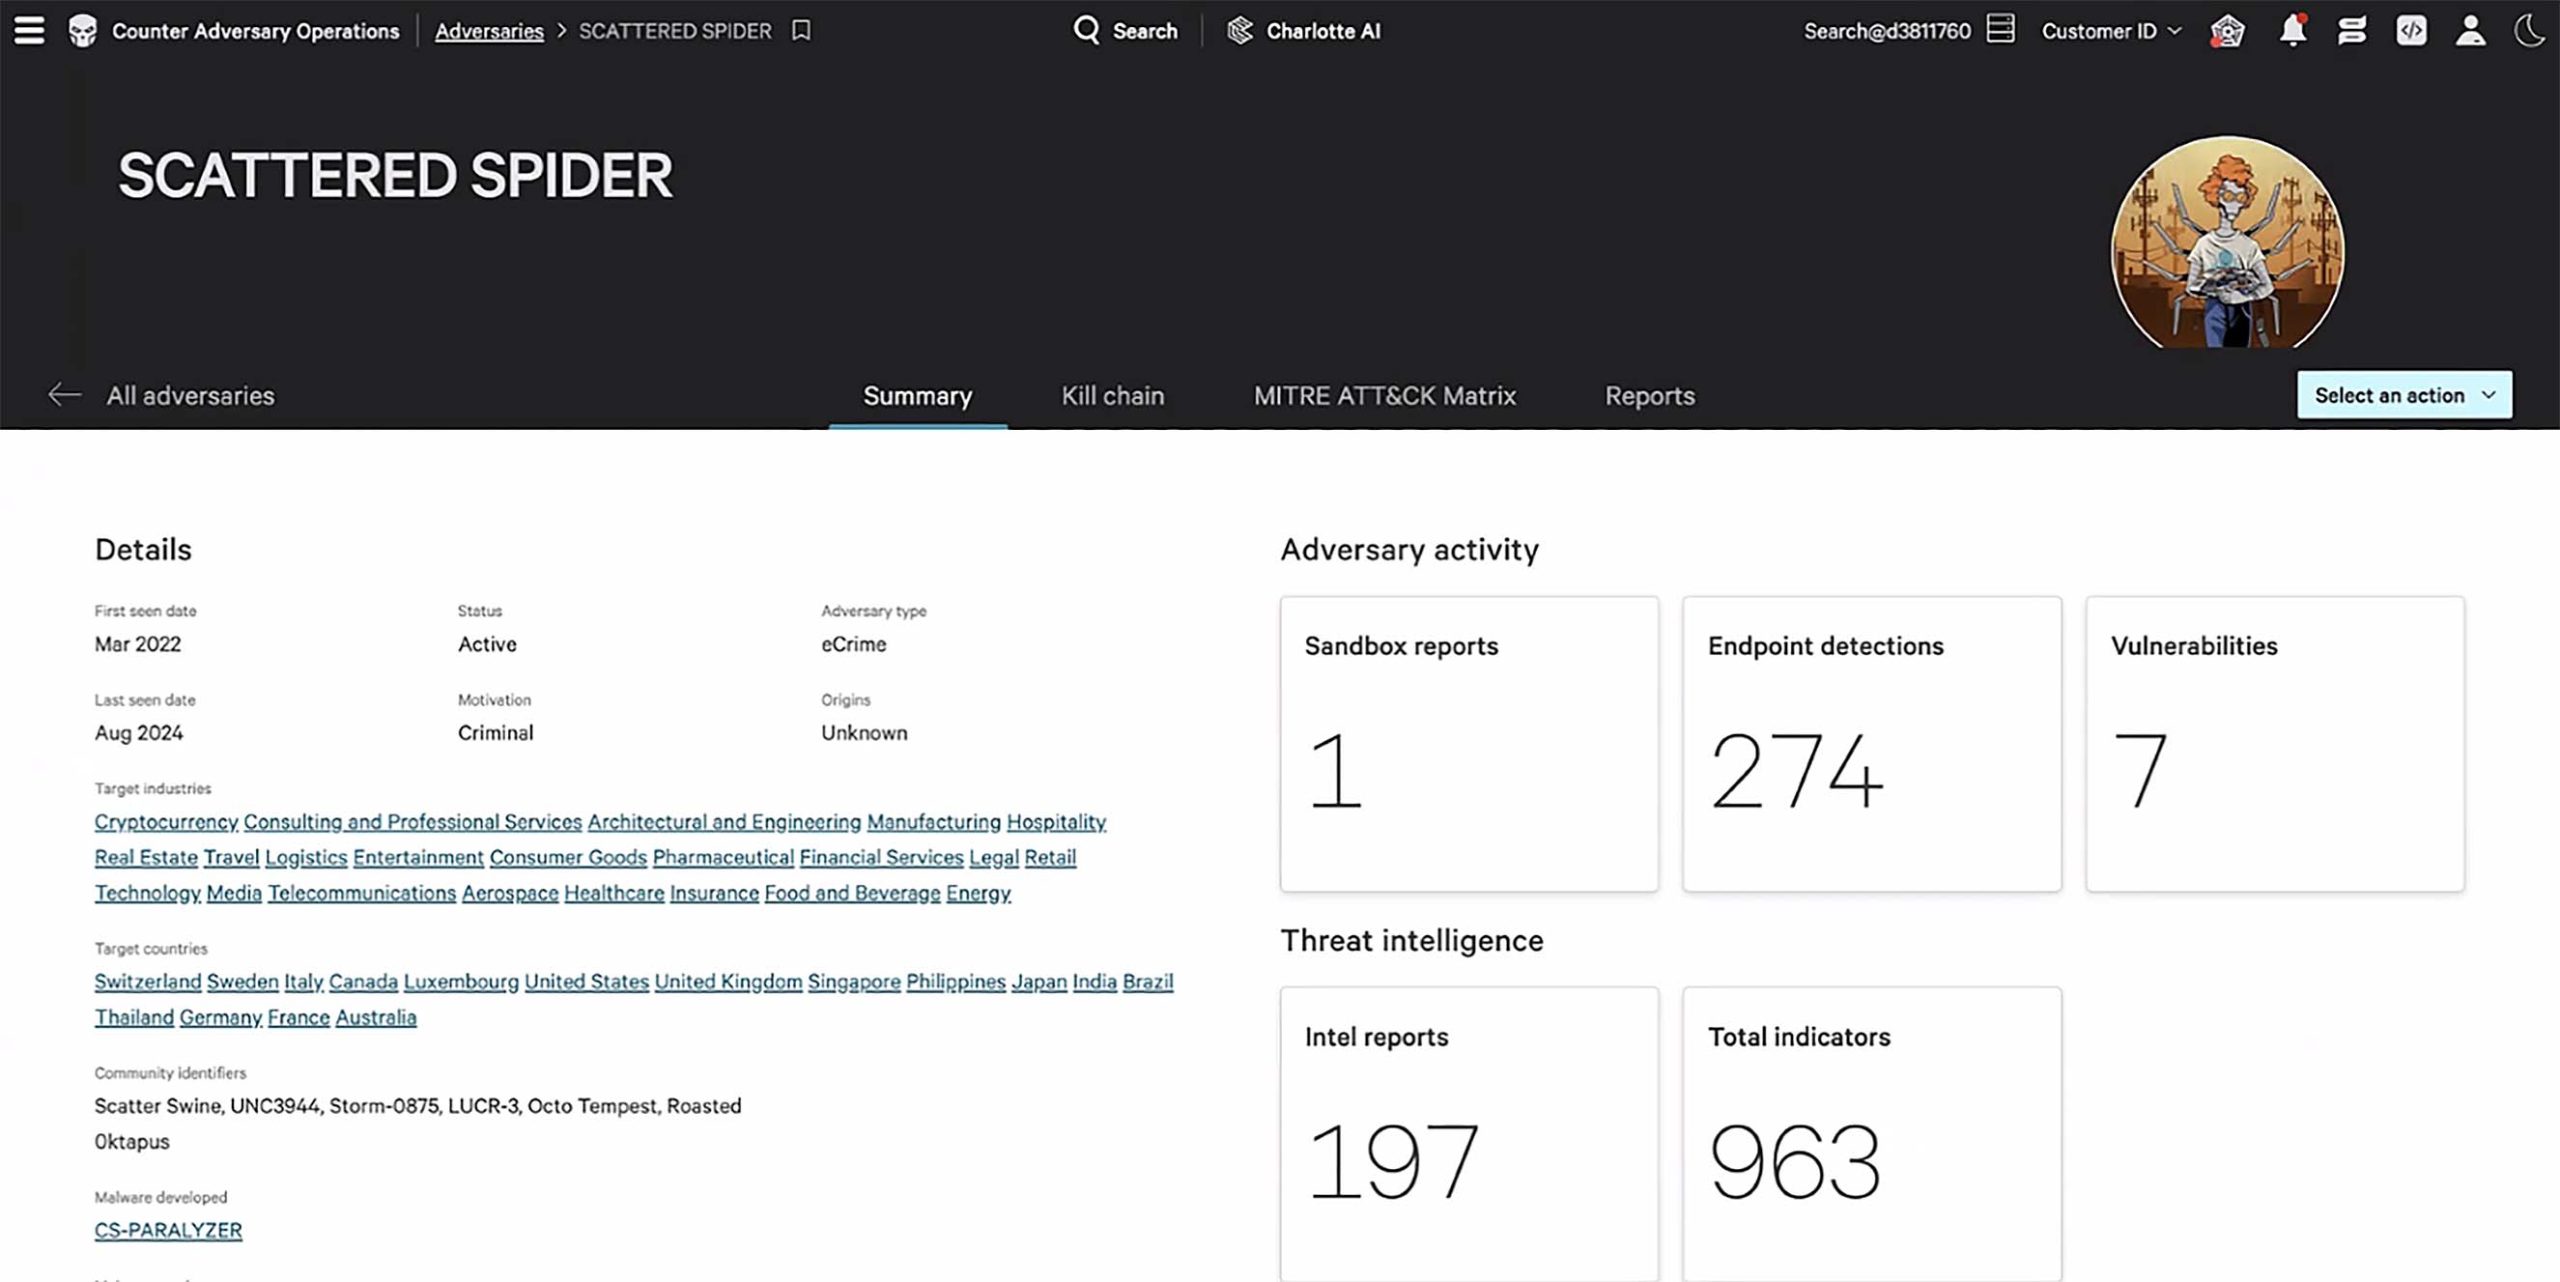2560x1282 pixels.
Task: Click the United Kingdom country link
Action: click(x=728, y=982)
